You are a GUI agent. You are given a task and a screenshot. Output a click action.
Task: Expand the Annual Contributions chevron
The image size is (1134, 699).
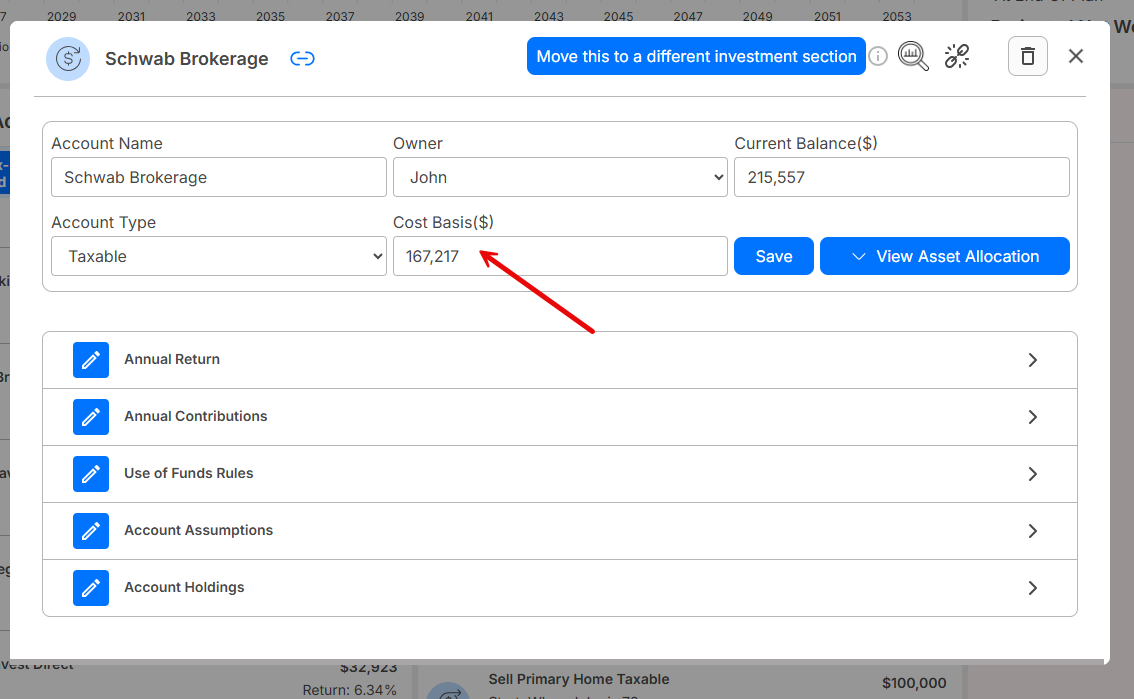click(1033, 417)
